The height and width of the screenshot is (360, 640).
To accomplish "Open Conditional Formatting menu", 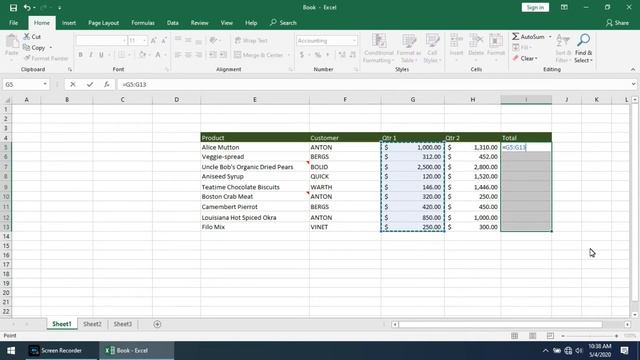I will (x=378, y=49).
